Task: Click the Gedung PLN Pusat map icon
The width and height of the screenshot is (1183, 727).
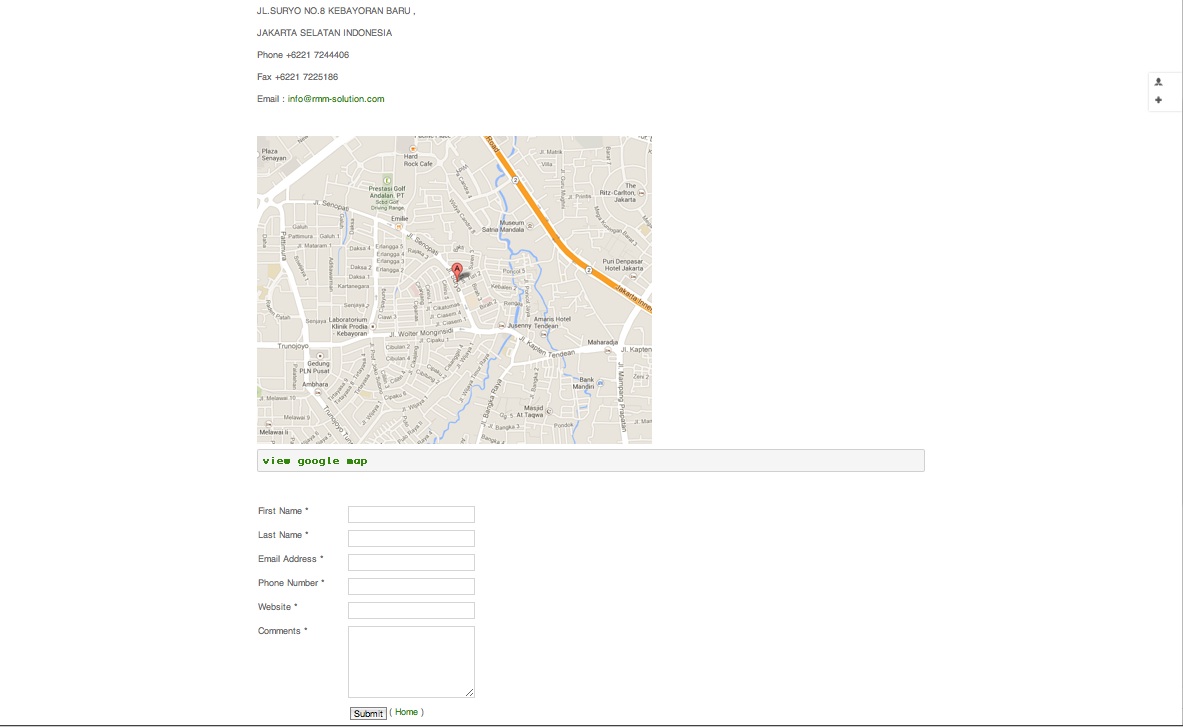Action: click(x=320, y=356)
